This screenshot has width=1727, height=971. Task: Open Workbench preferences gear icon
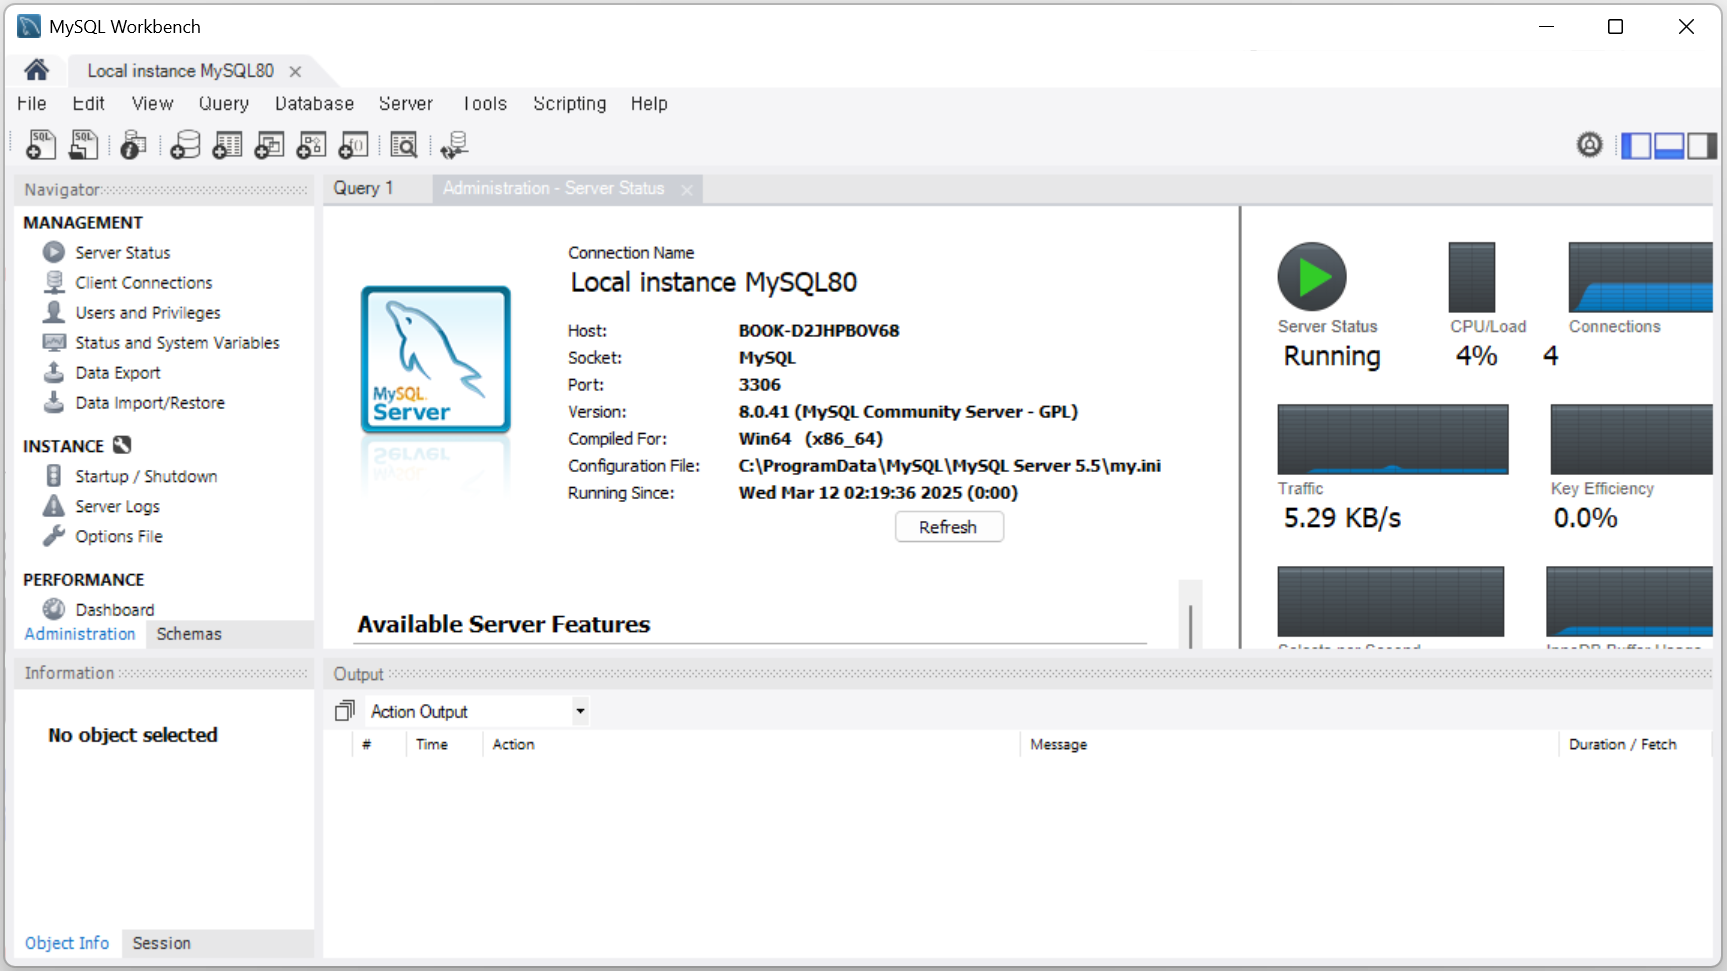click(x=1589, y=145)
